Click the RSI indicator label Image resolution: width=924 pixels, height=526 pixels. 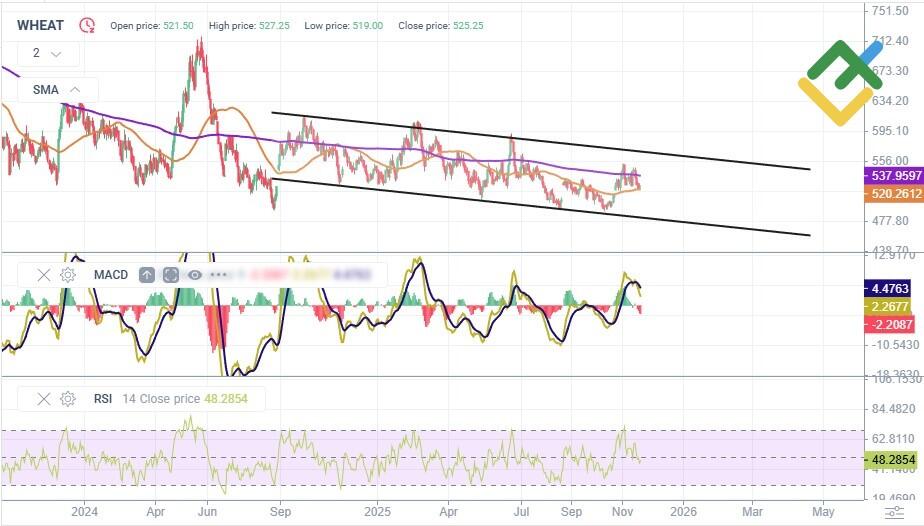coord(103,399)
